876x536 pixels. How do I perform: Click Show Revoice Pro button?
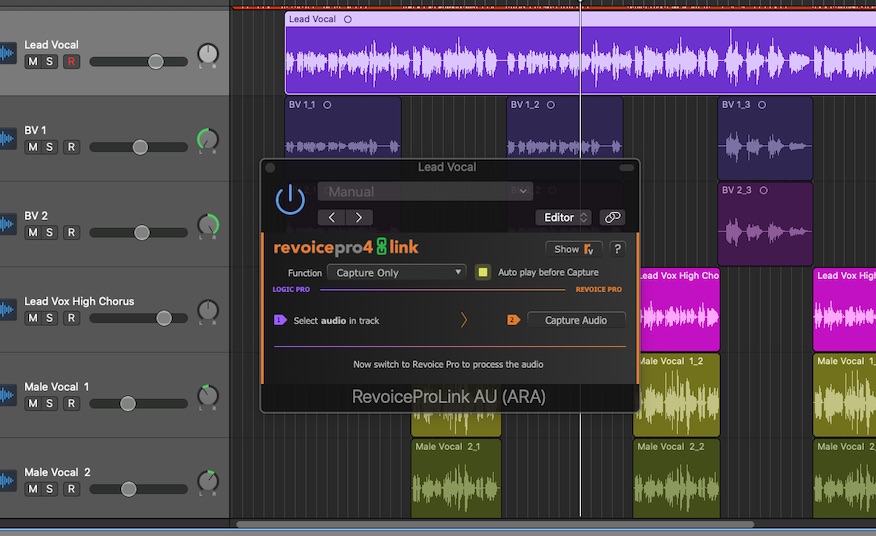[x=574, y=249]
